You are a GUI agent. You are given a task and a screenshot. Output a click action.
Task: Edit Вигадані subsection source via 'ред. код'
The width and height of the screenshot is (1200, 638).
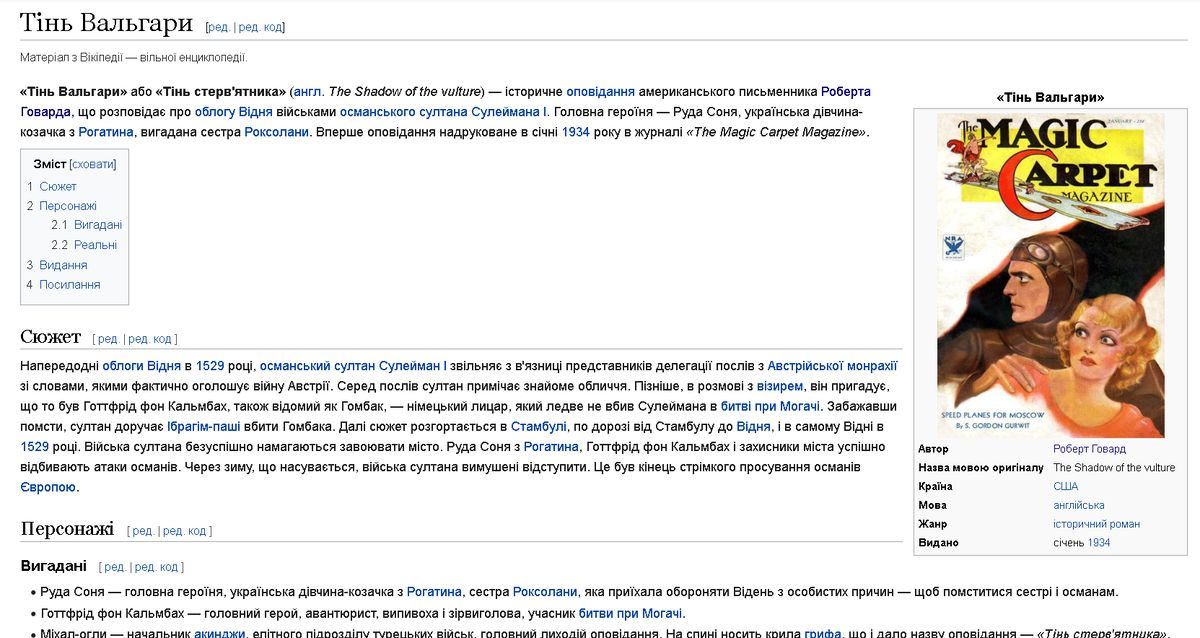click(156, 567)
